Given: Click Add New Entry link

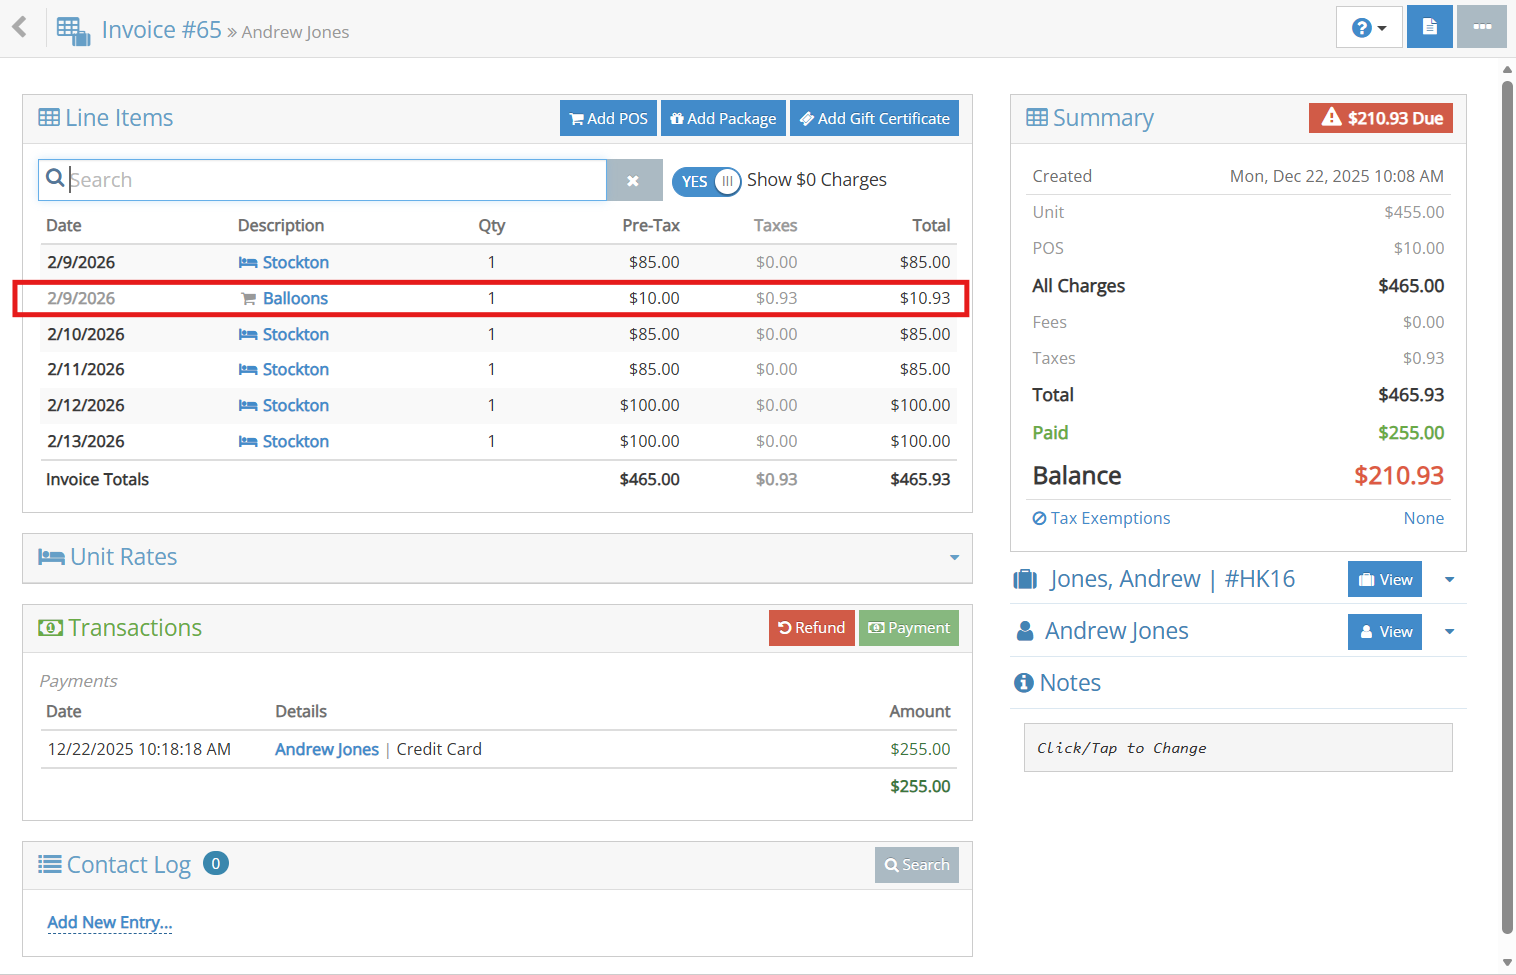Looking at the screenshot, I should [x=110, y=922].
